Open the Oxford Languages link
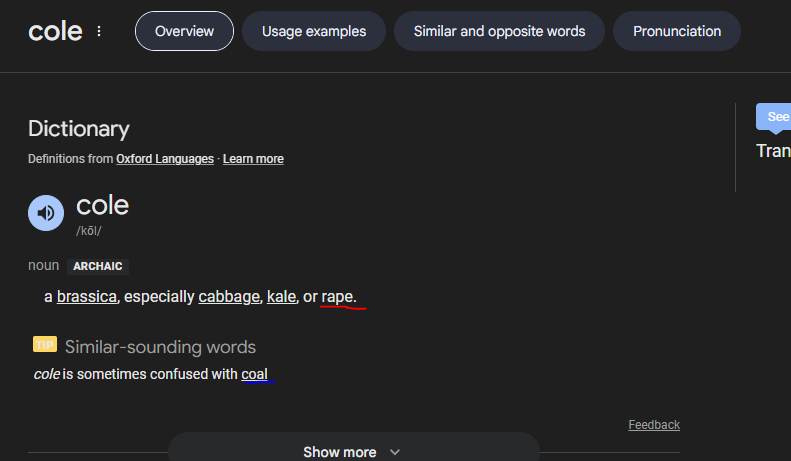 click(165, 159)
